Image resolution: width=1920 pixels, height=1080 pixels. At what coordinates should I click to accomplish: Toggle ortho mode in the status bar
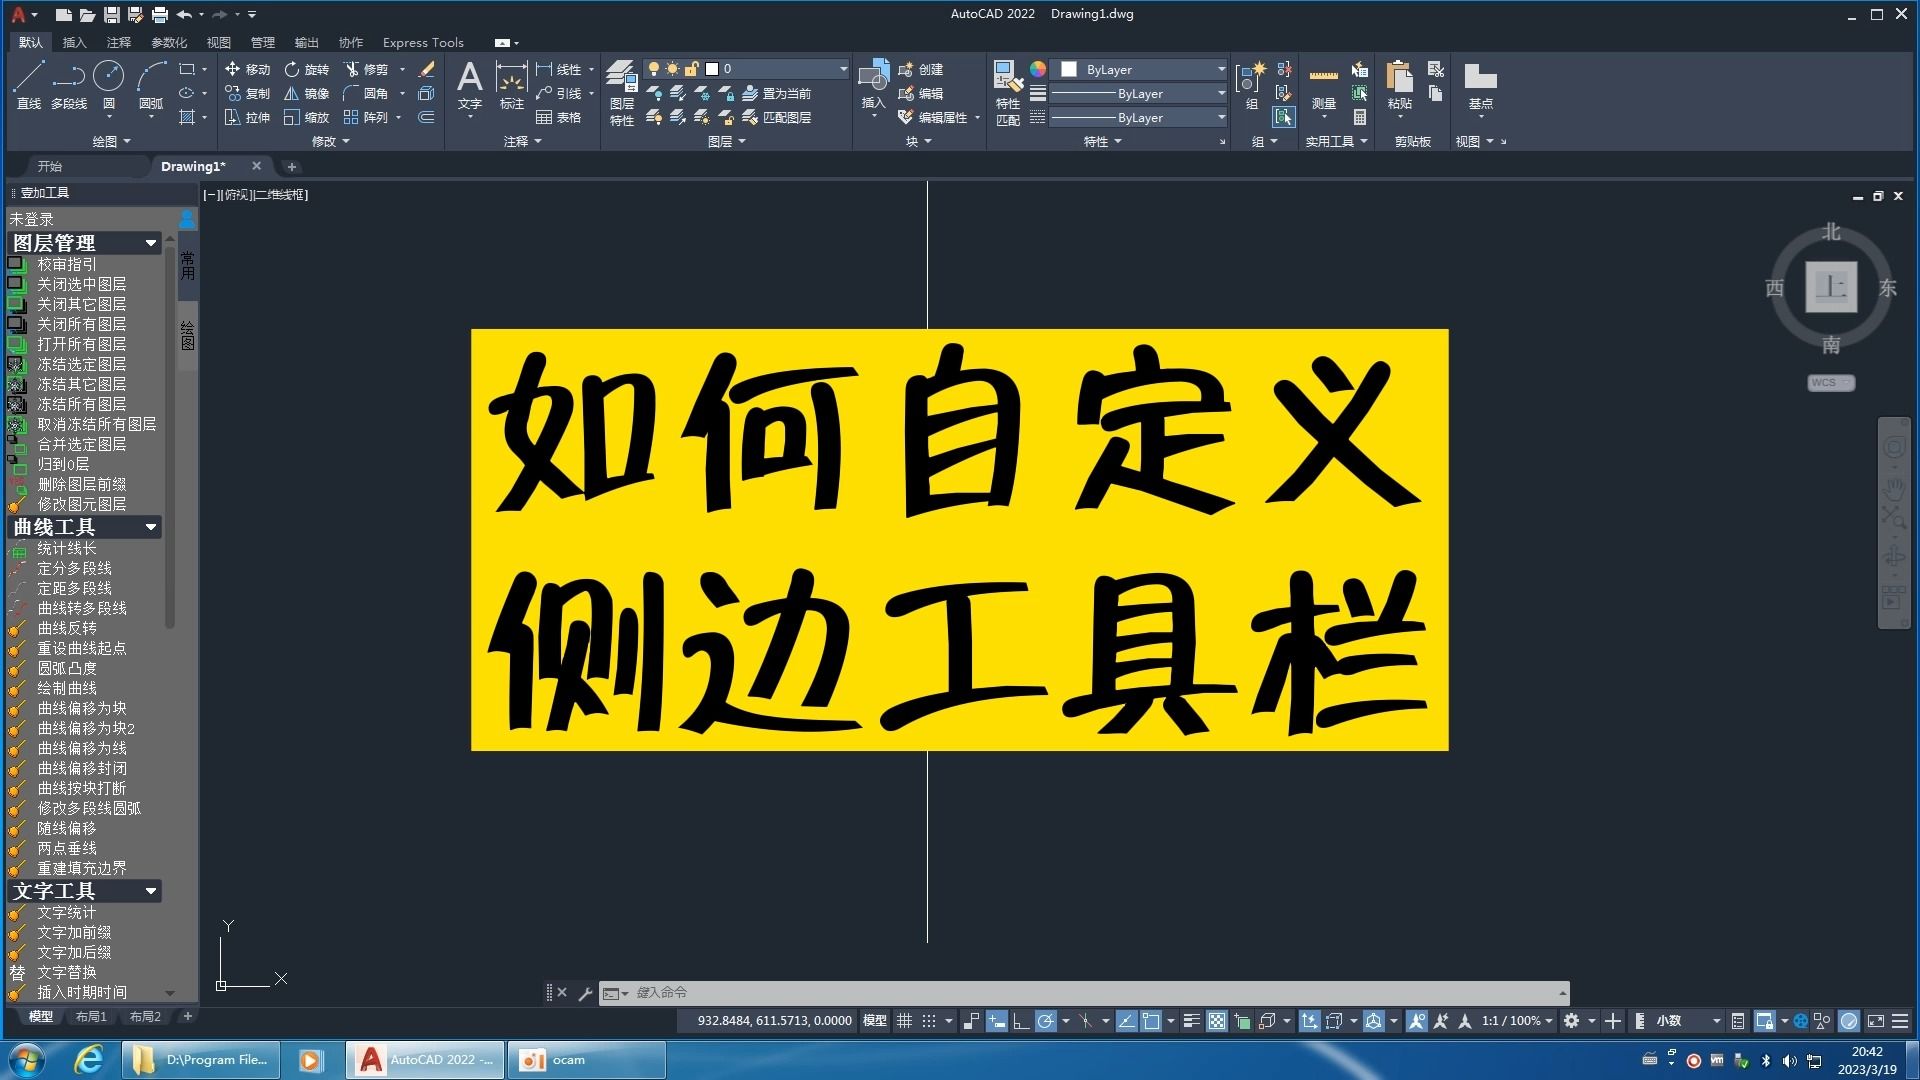(x=1020, y=1021)
